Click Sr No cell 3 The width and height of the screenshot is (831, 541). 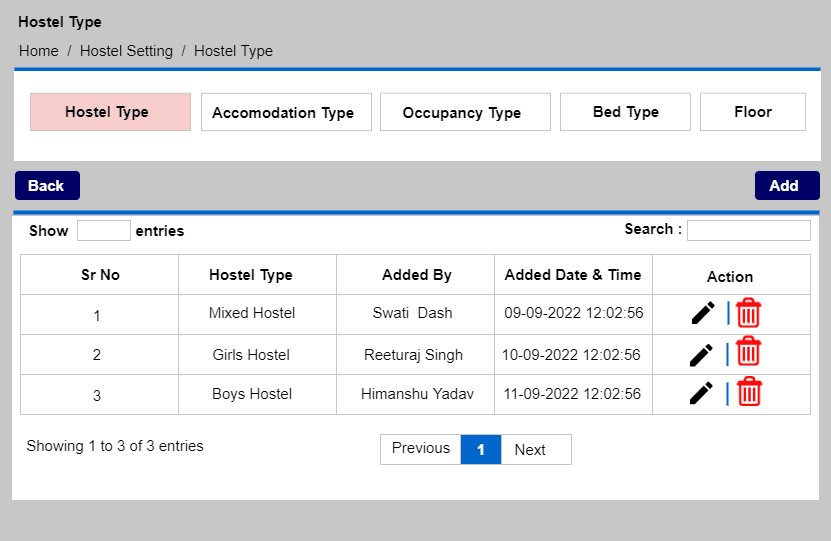(x=100, y=394)
